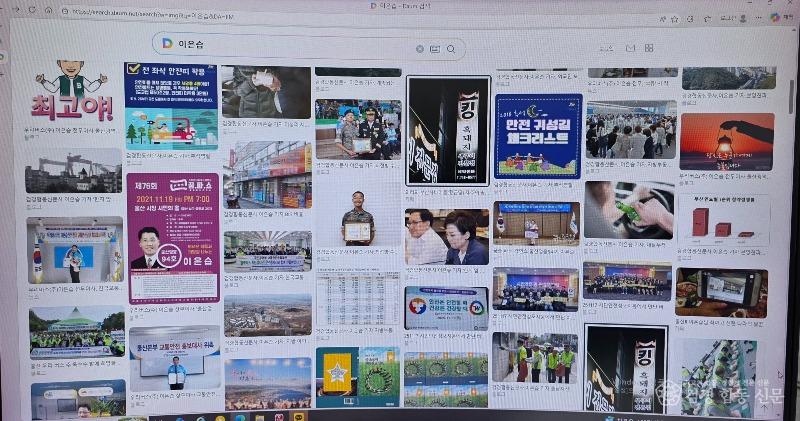Click the magnifier search icon
Screen dimensions: 800x421
[451, 48]
